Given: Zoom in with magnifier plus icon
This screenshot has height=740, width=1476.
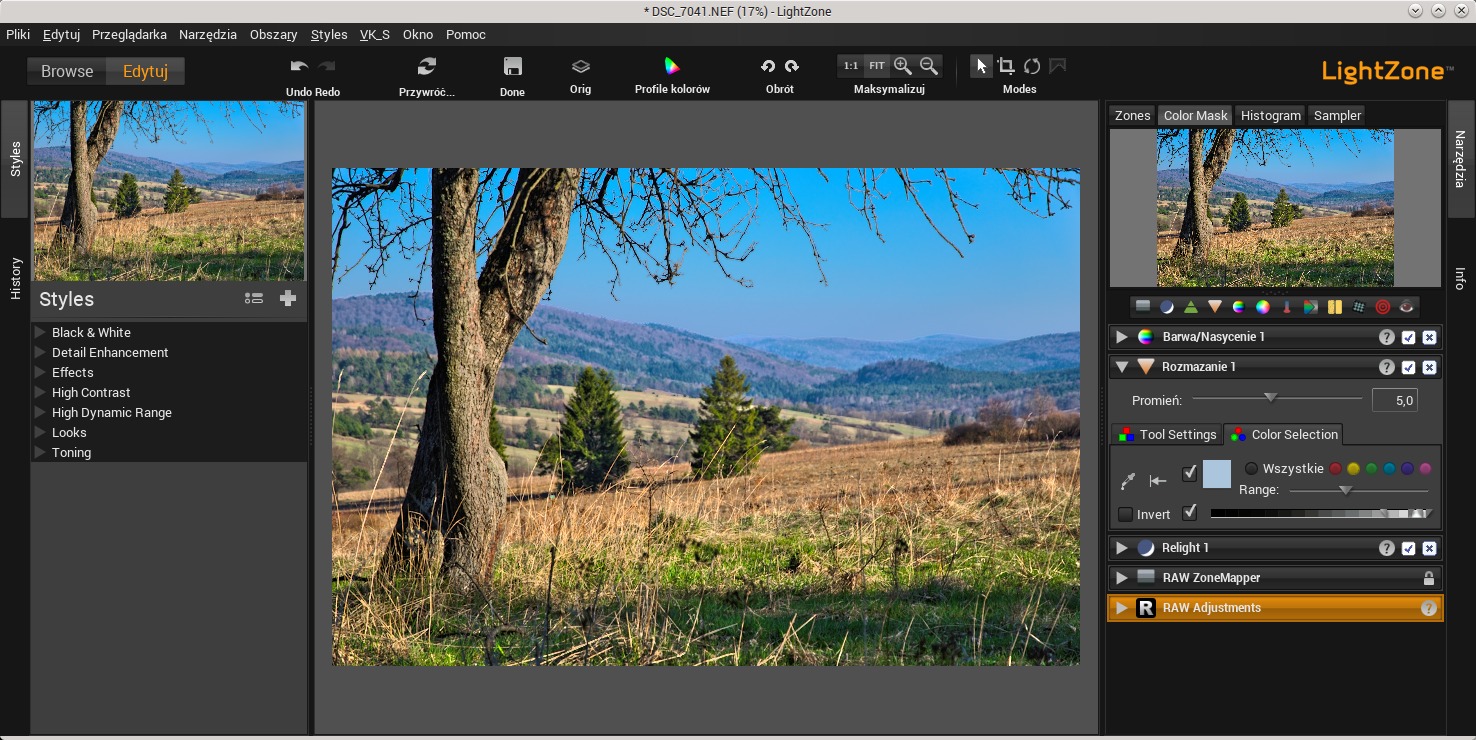Looking at the screenshot, I should click(903, 66).
